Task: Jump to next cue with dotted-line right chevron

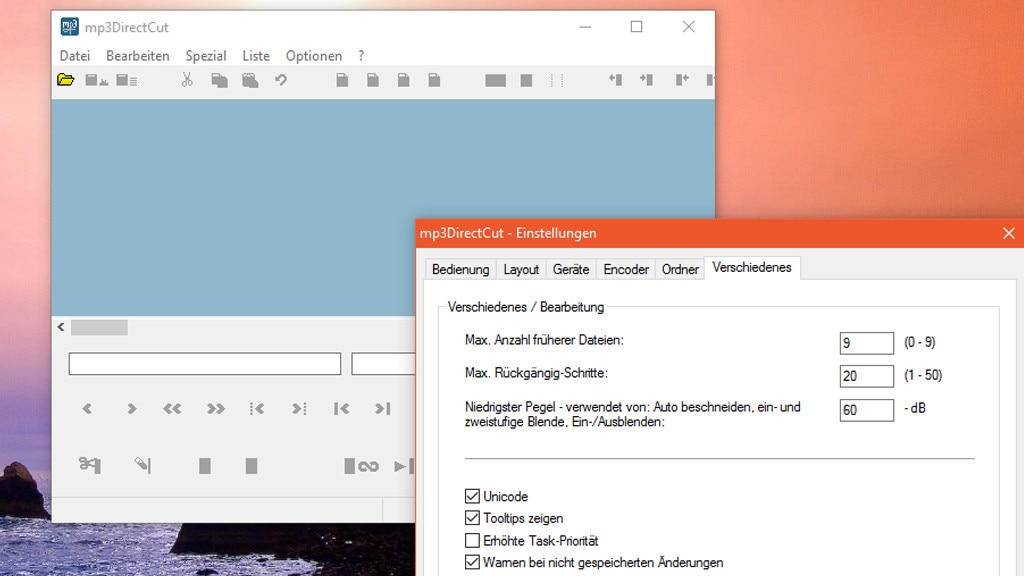Action: (299, 409)
